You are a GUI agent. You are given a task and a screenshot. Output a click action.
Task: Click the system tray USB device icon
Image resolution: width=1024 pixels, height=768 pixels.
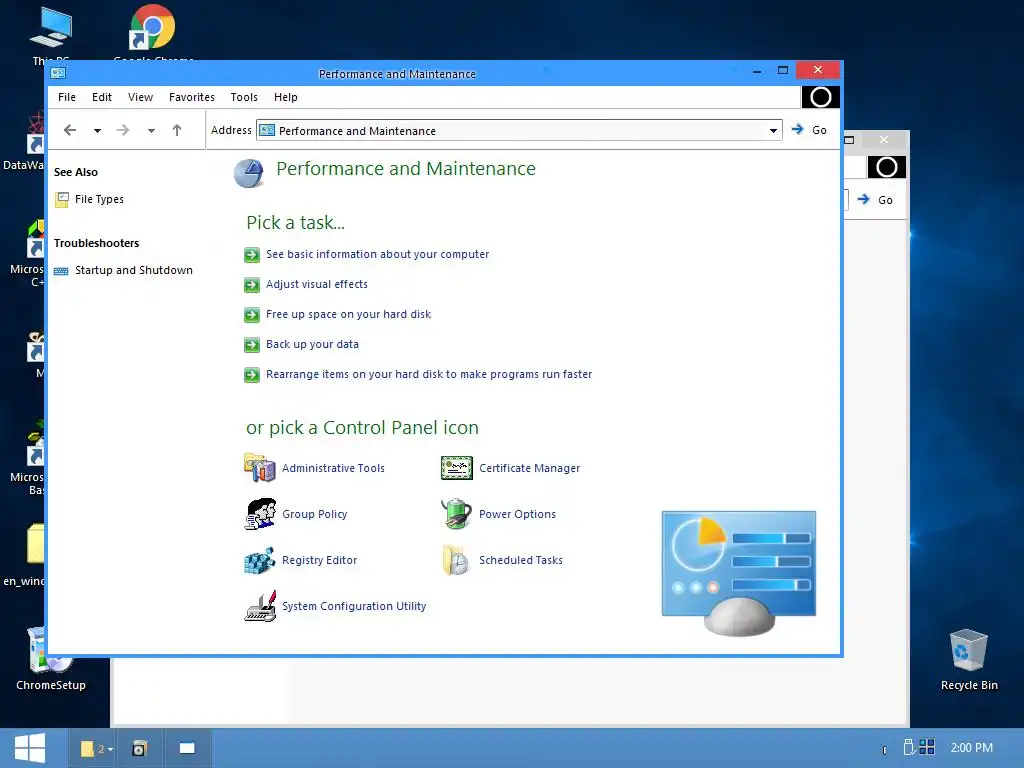click(x=908, y=747)
